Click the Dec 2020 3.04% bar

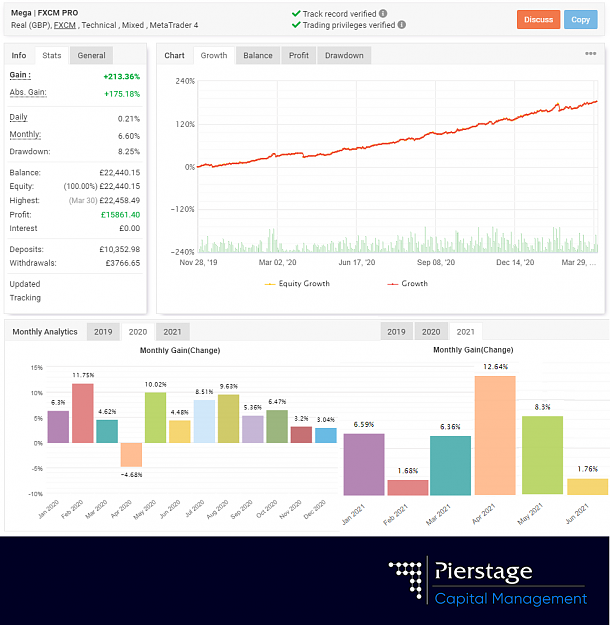coord(326,435)
